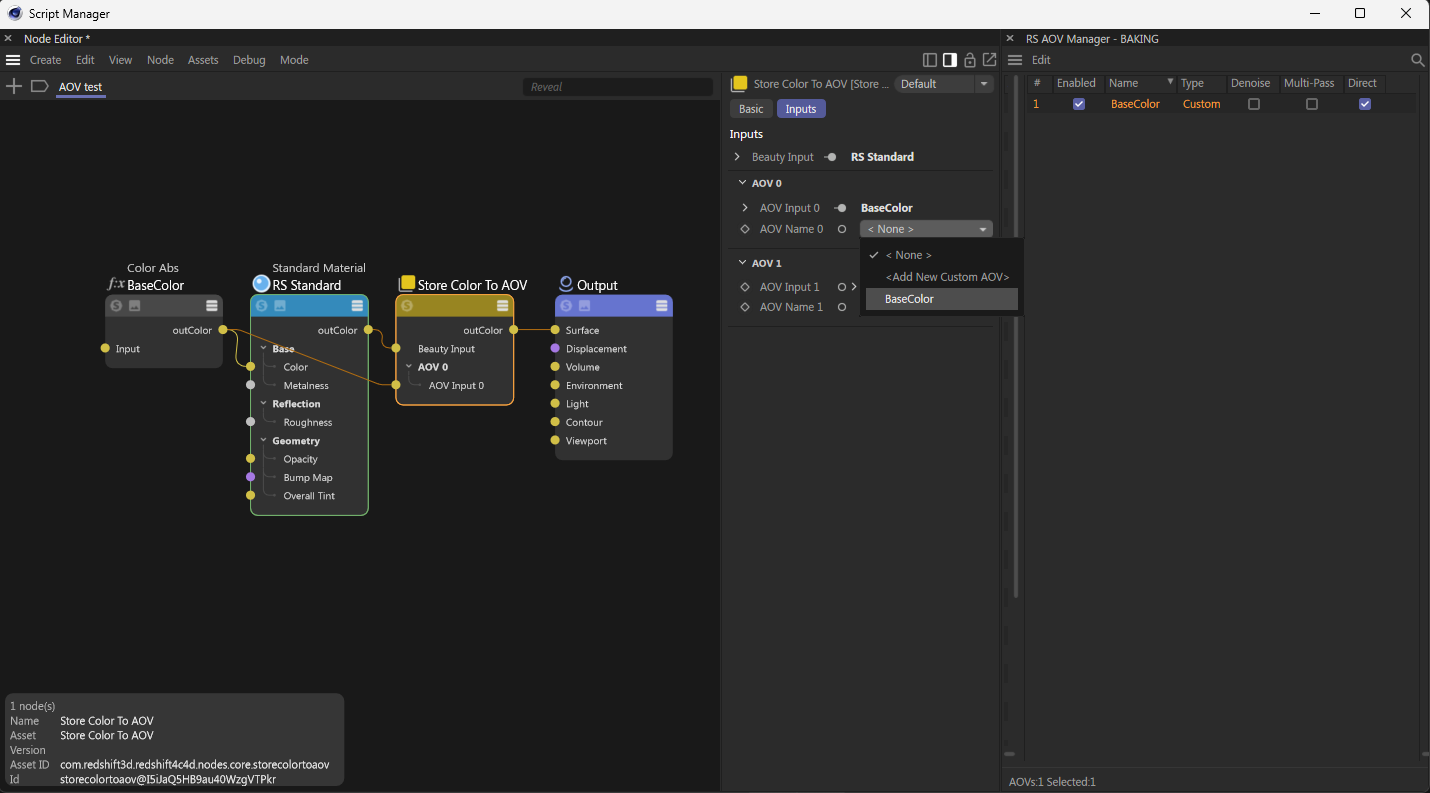Toggle the left sidebar layout icon
The image size is (1430, 793).
click(930, 60)
